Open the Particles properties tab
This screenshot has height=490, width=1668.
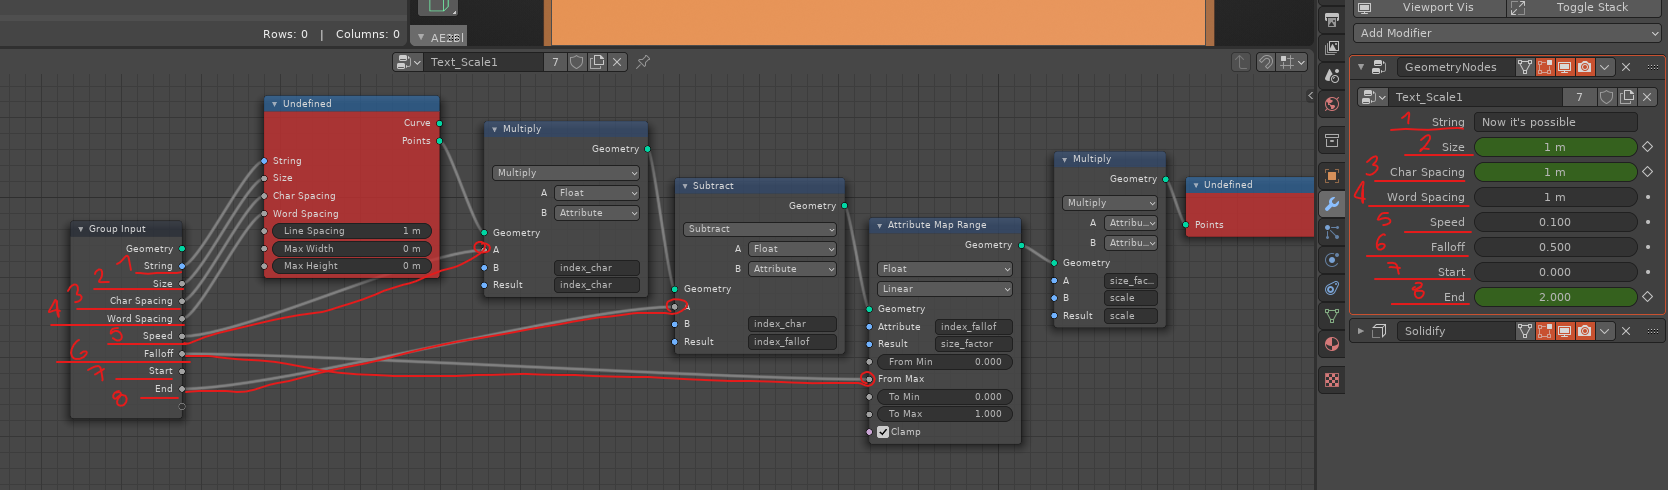[1332, 232]
